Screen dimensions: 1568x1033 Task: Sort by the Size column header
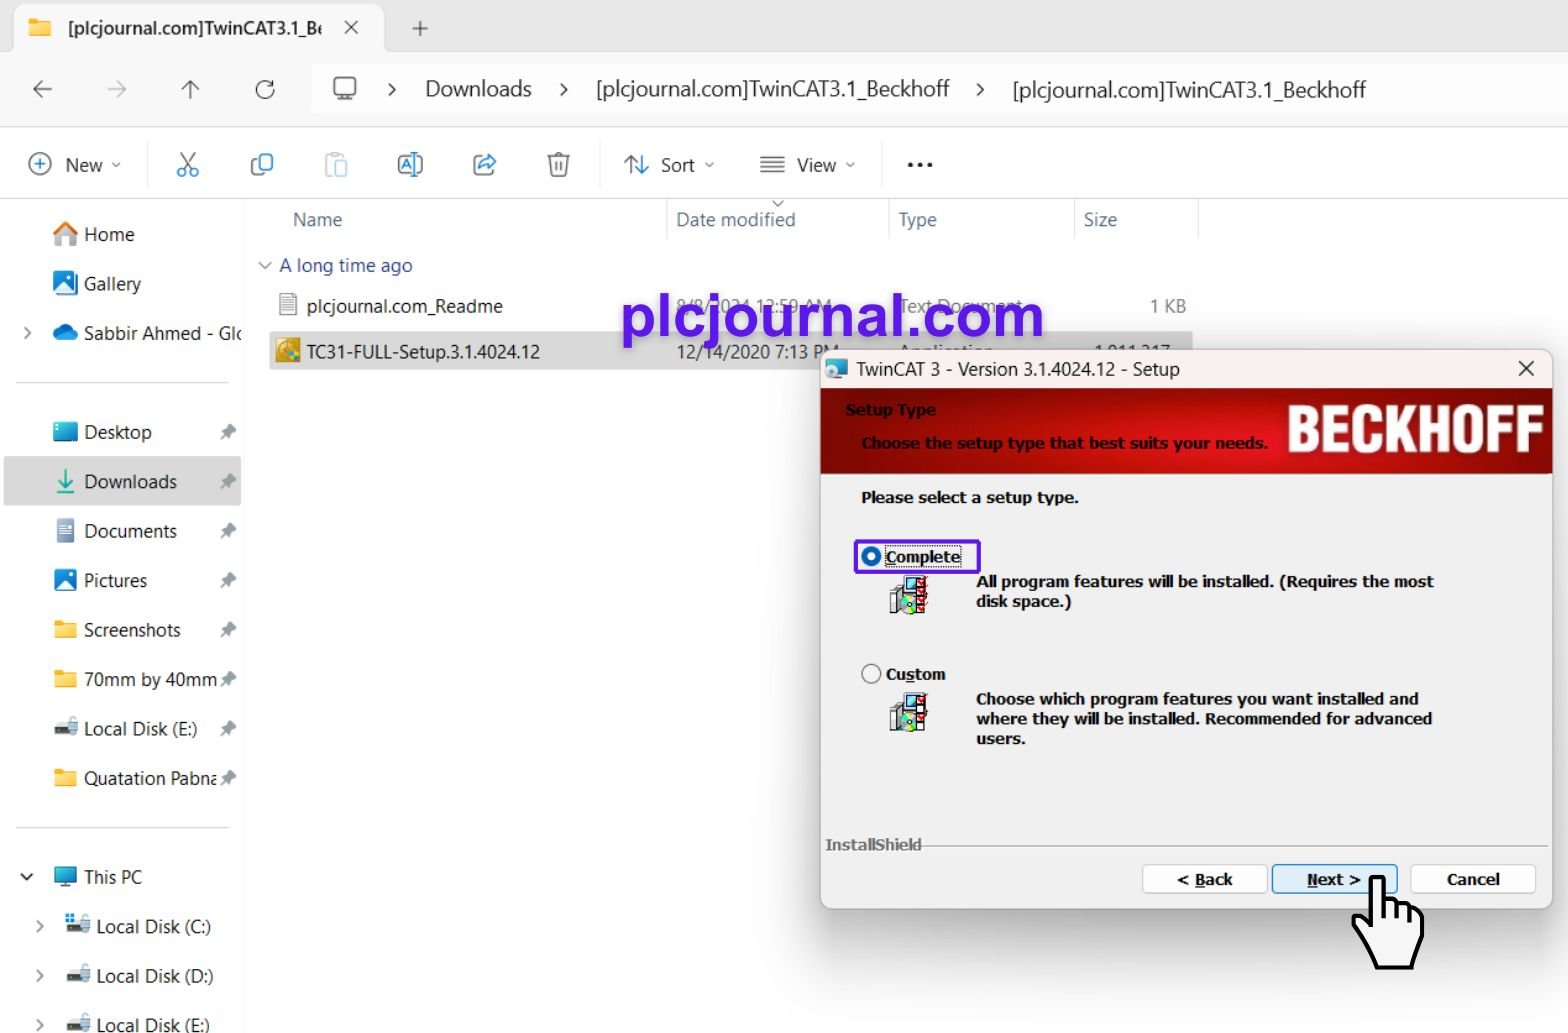[x=1100, y=220]
